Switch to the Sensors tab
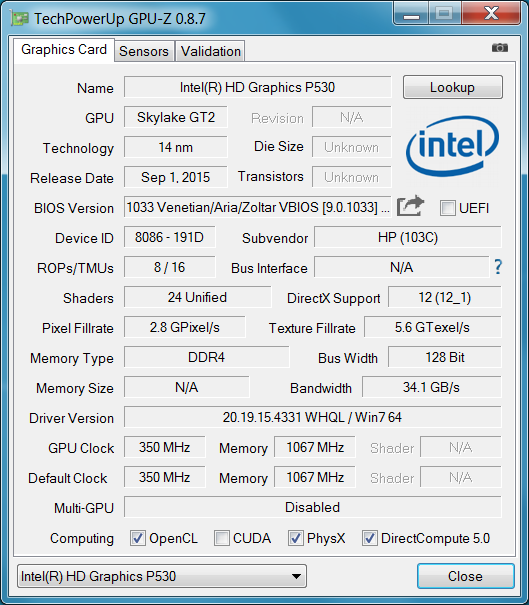This screenshot has width=529, height=605. pyautogui.click(x=144, y=51)
